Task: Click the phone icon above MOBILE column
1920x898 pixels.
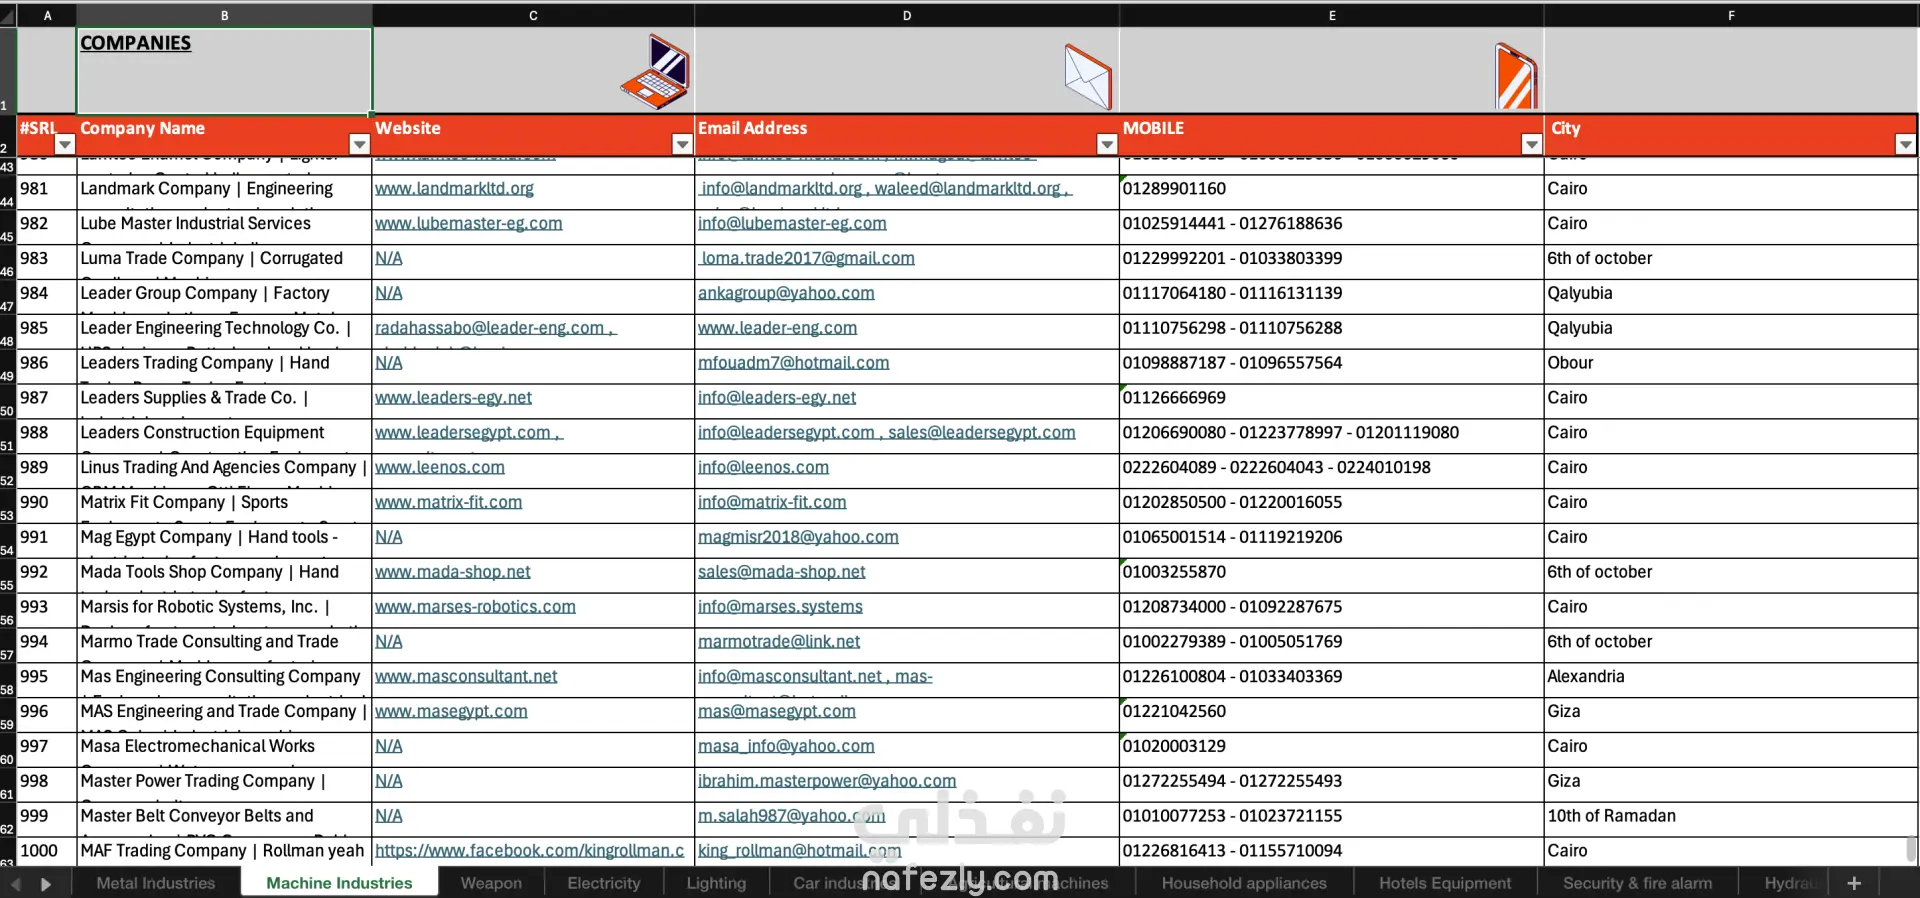Action: pyautogui.click(x=1516, y=76)
